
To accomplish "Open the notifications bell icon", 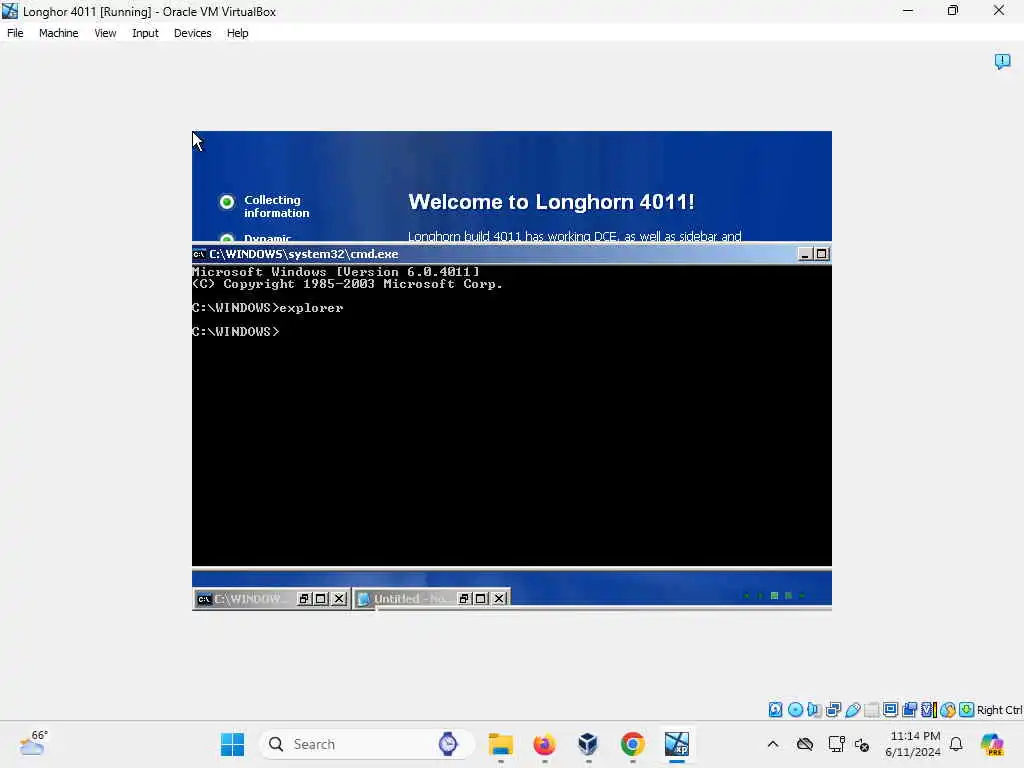I will (x=956, y=744).
